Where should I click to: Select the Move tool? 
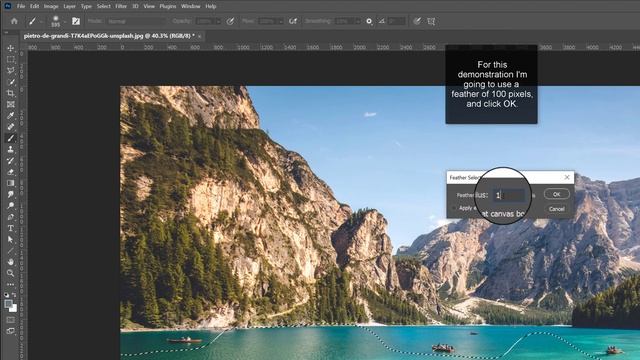click(x=11, y=48)
